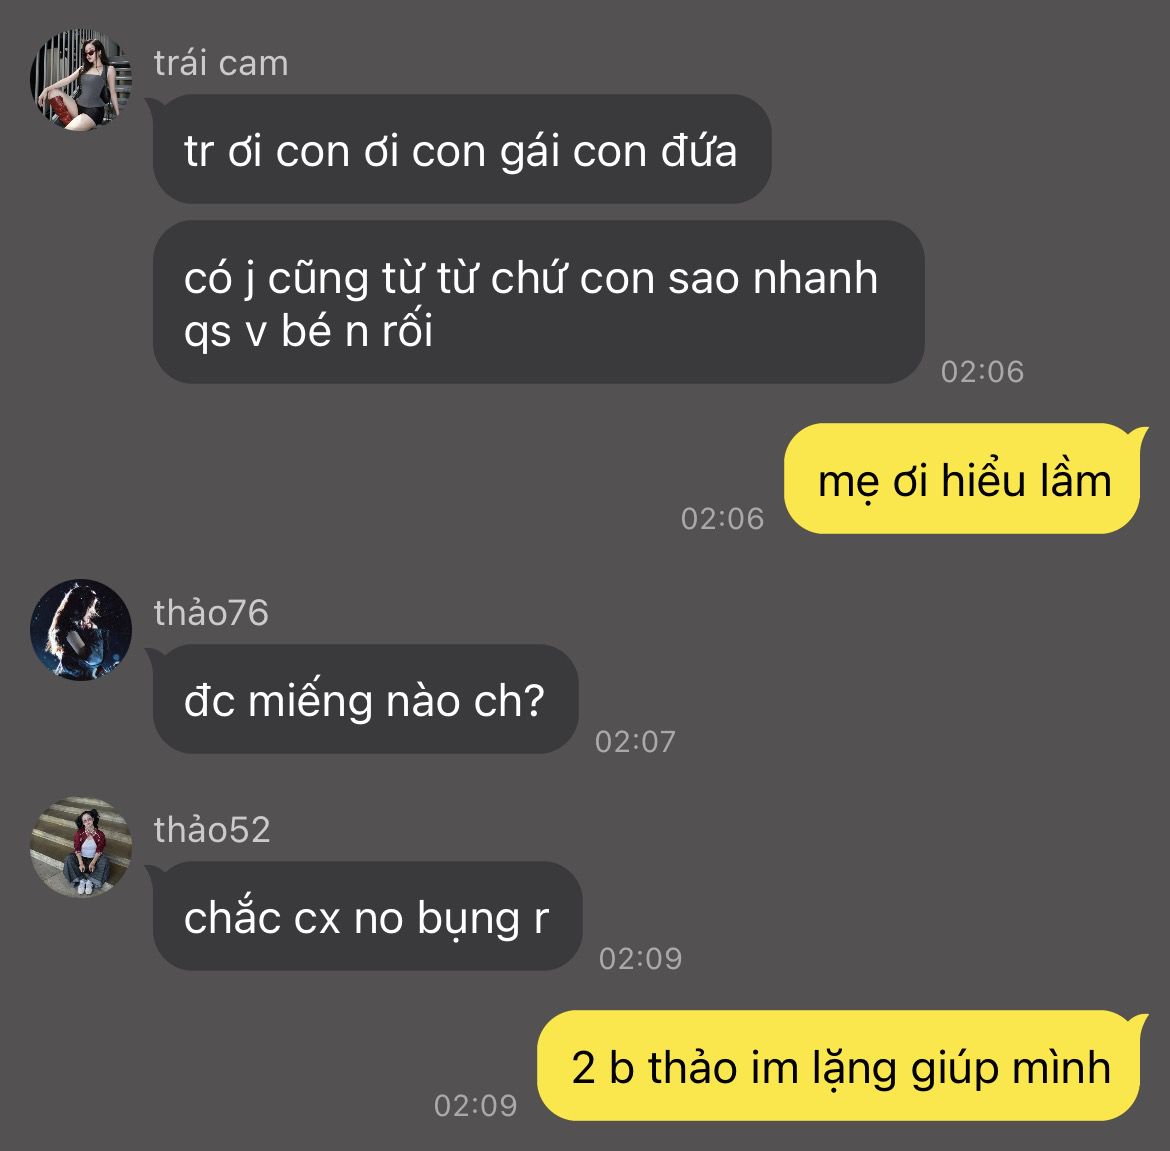This screenshot has height=1151, width=1170.
Task: Tap the username thảo52
Action: pyautogui.click(x=212, y=830)
